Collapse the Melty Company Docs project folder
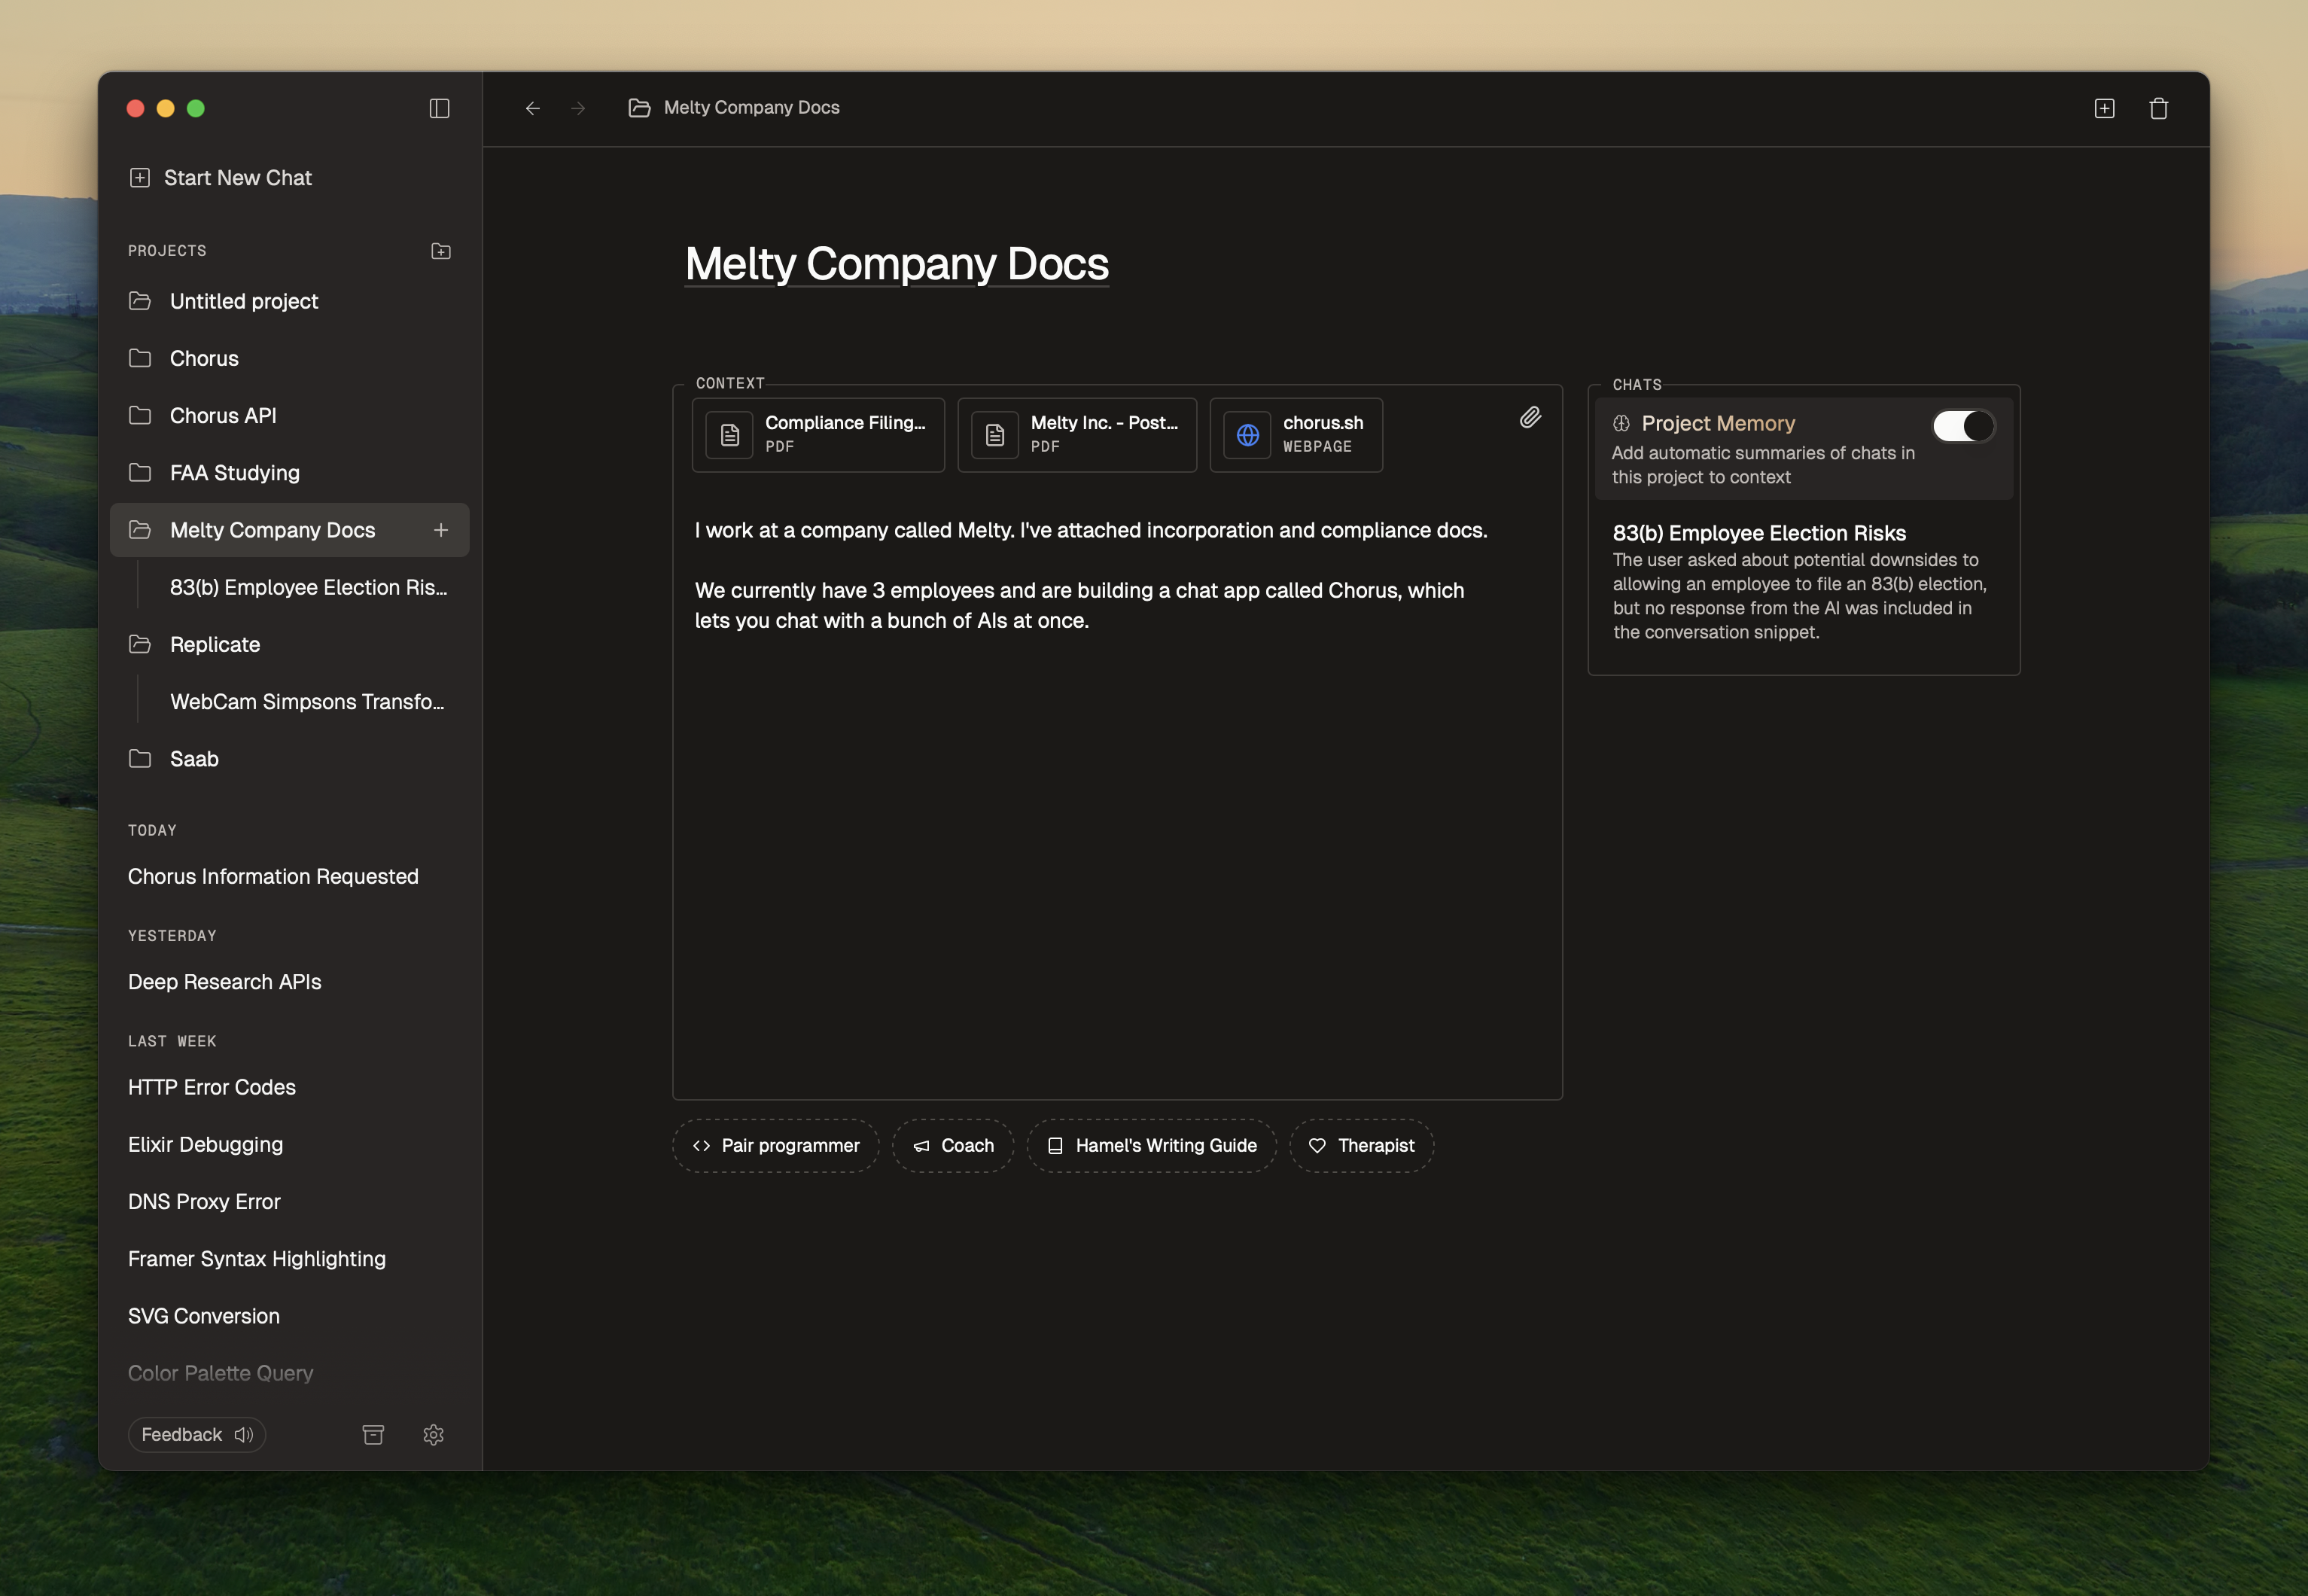This screenshot has width=2308, height=1596. [140, 530]
